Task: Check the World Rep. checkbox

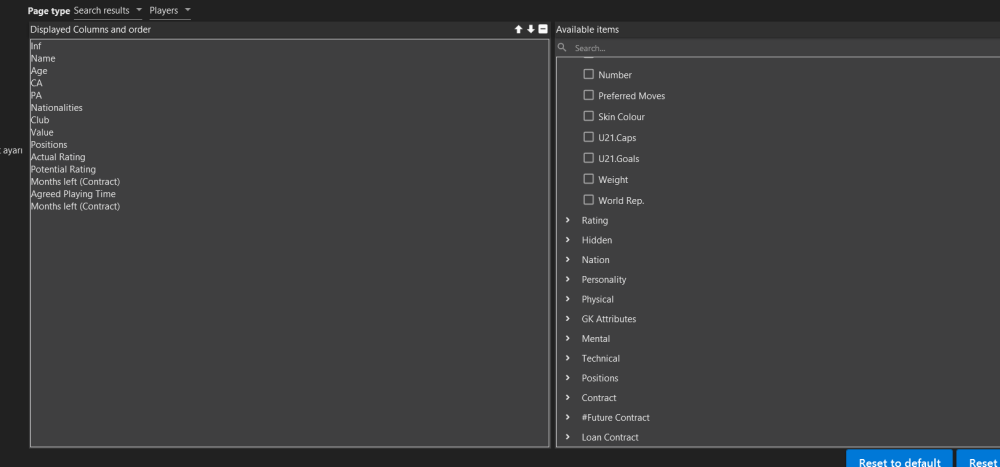Action: pos(589,201)
